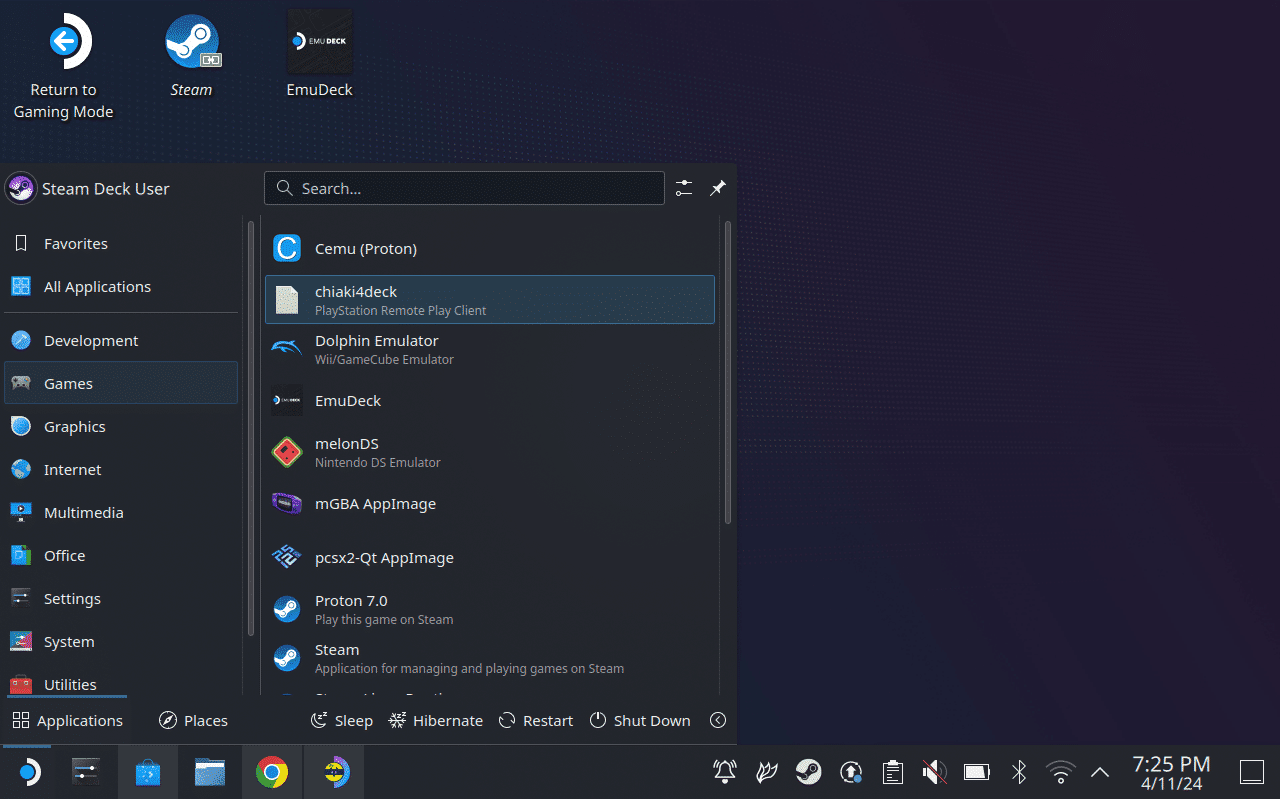This screenshot has height=799, width=1280.
Task: Focus the application launcher Search field
Action: point(464,188)
